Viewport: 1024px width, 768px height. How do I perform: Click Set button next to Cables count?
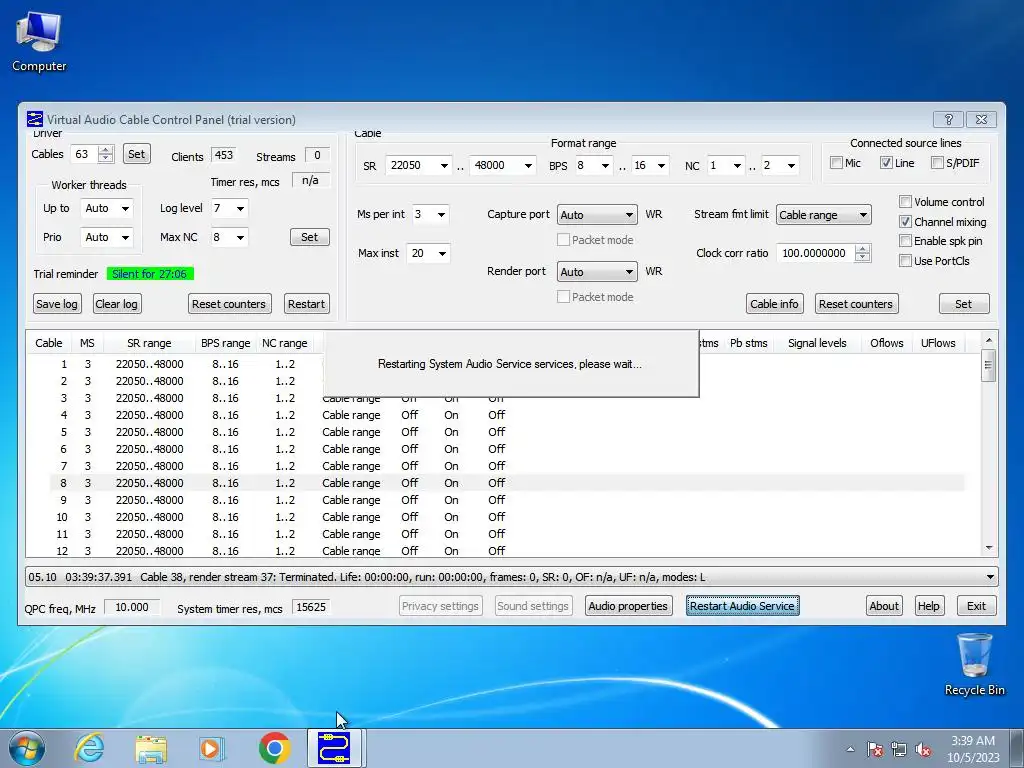click(x=136, y=154)
